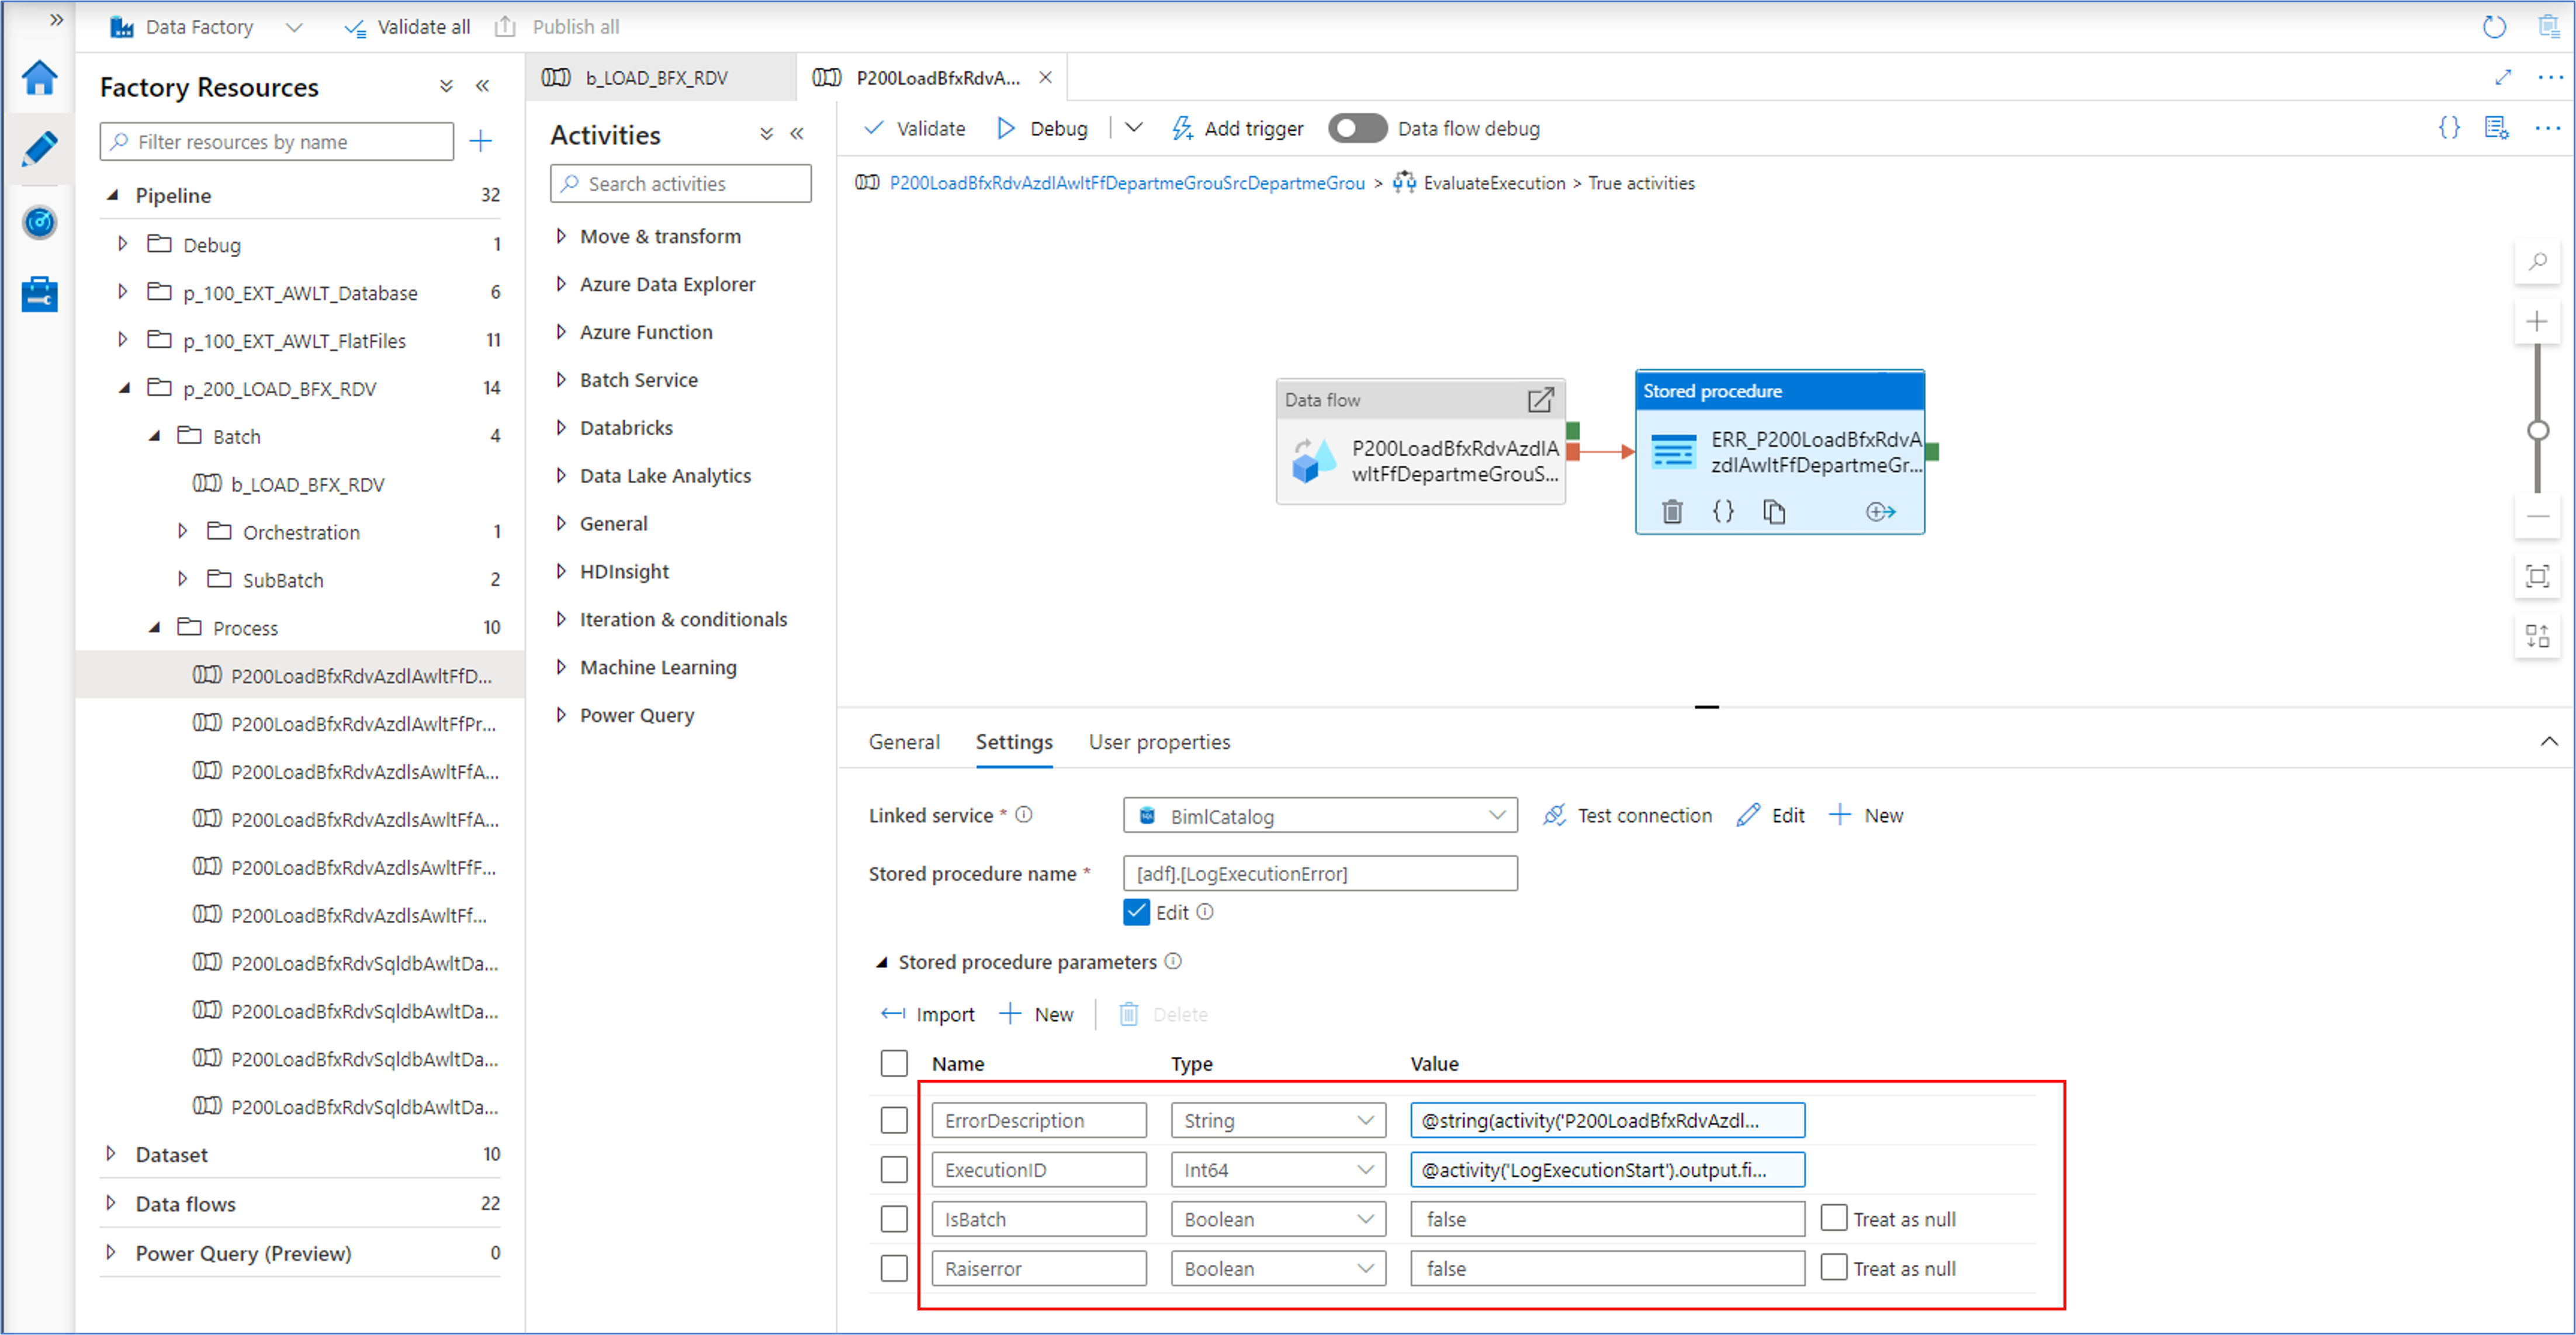Open the pipeline code view braces icon
This screenshot has height=1335, width=2576.
(2449, 128)
